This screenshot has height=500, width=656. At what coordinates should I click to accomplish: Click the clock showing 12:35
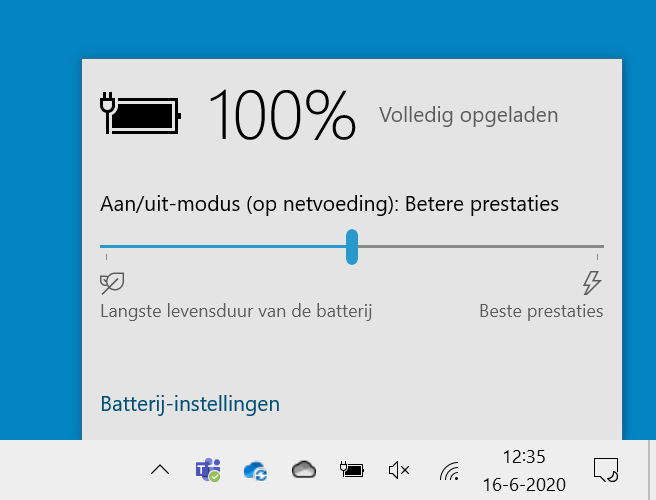524,457
